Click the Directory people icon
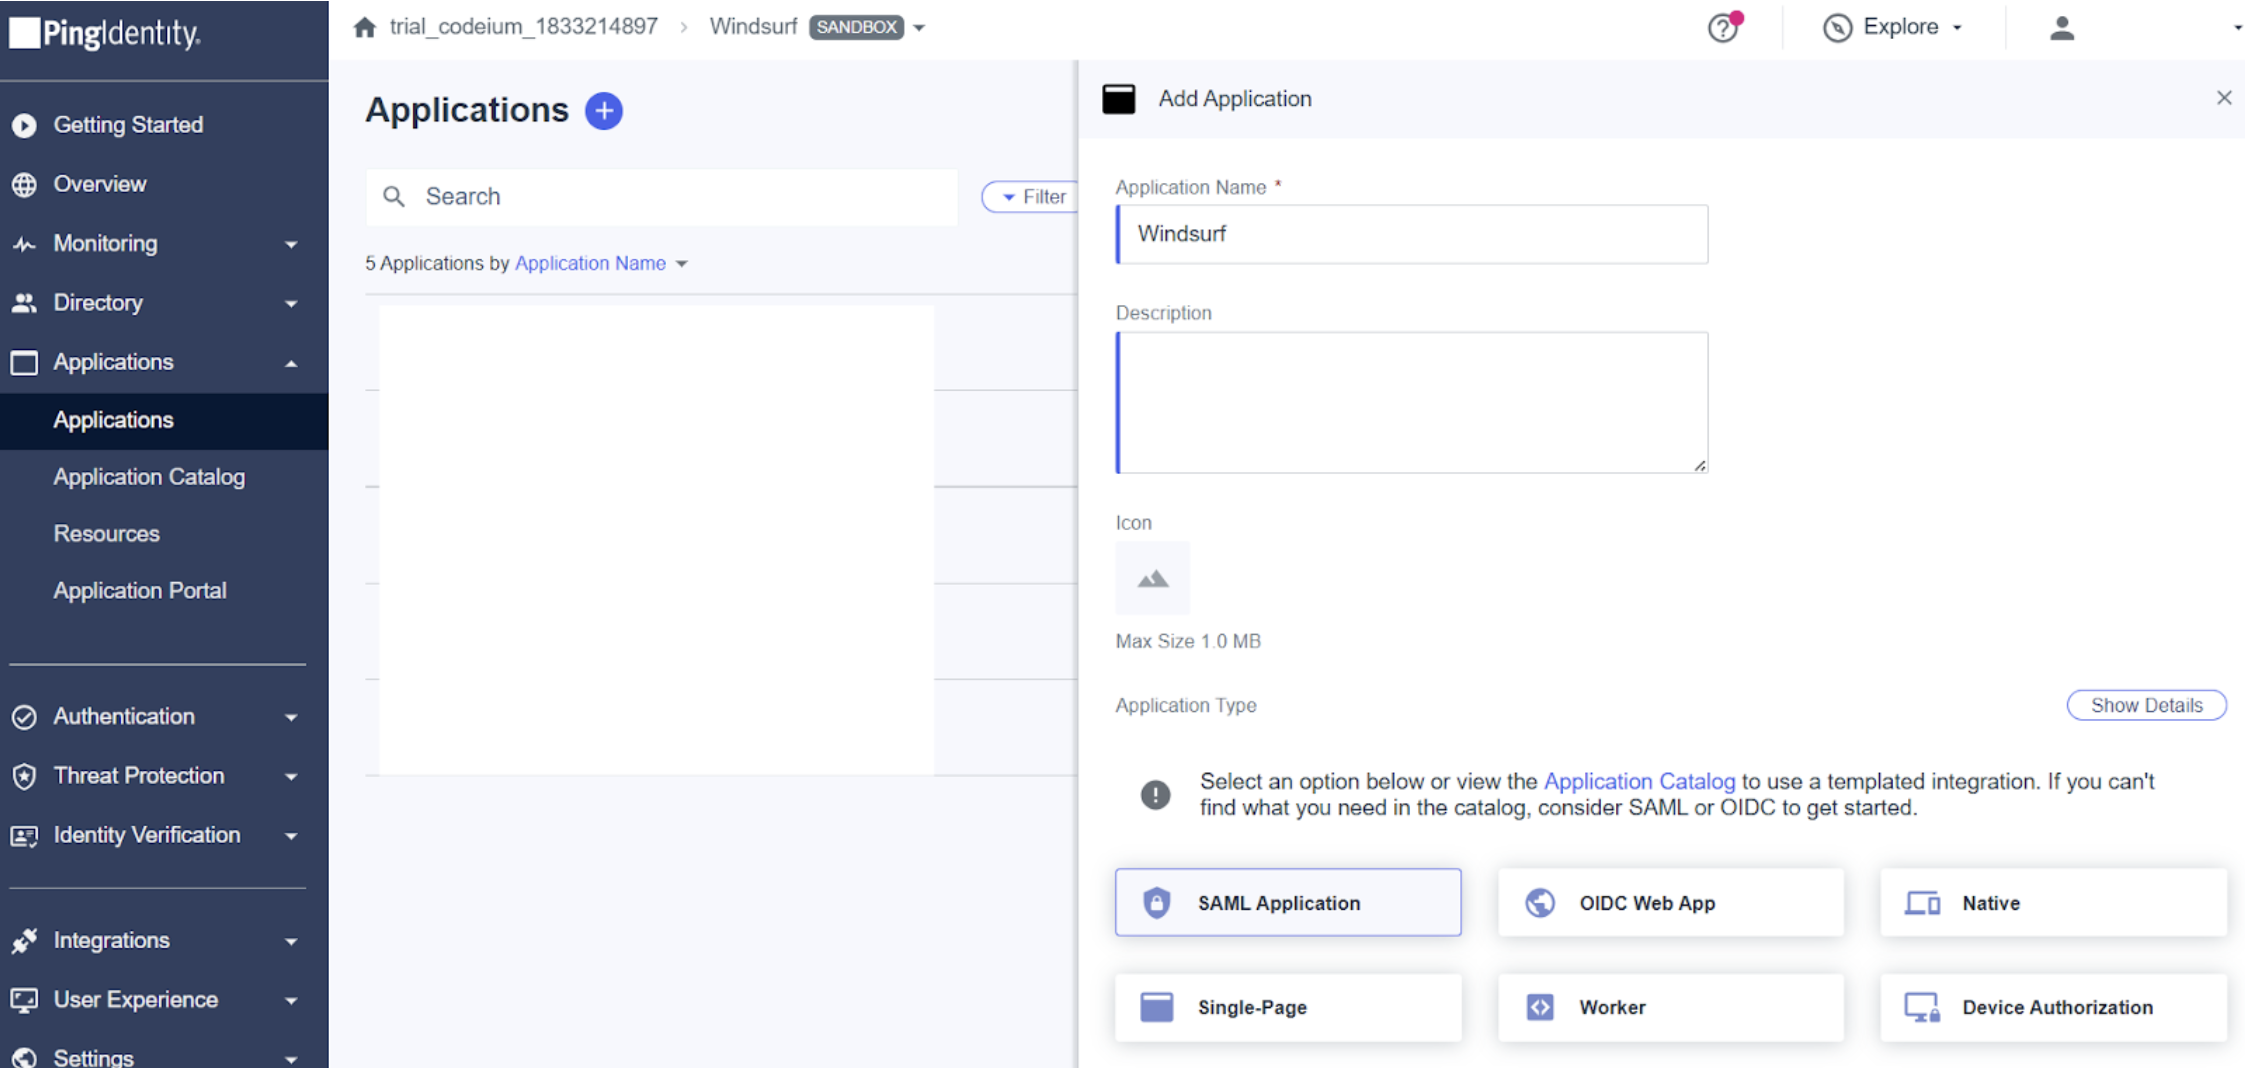 (x=24, y=303)
